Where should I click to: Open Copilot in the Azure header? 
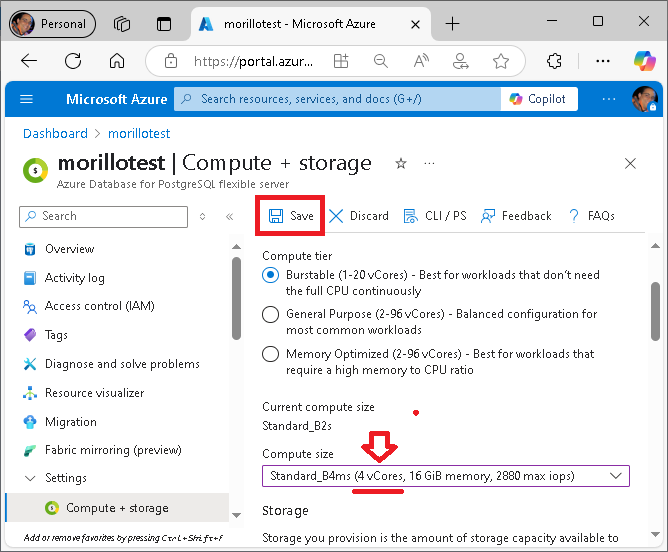pos(539,99)
